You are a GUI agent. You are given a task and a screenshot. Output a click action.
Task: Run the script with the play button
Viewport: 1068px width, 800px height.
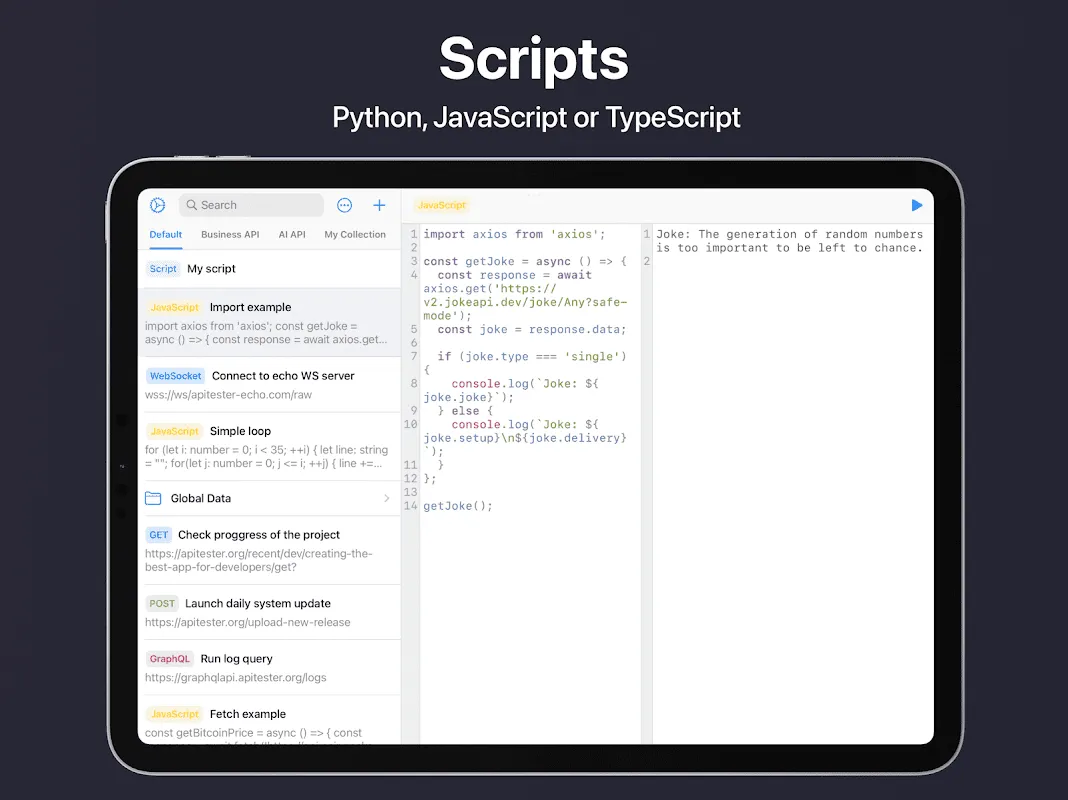pyautogui.click(x=917, y=205)
